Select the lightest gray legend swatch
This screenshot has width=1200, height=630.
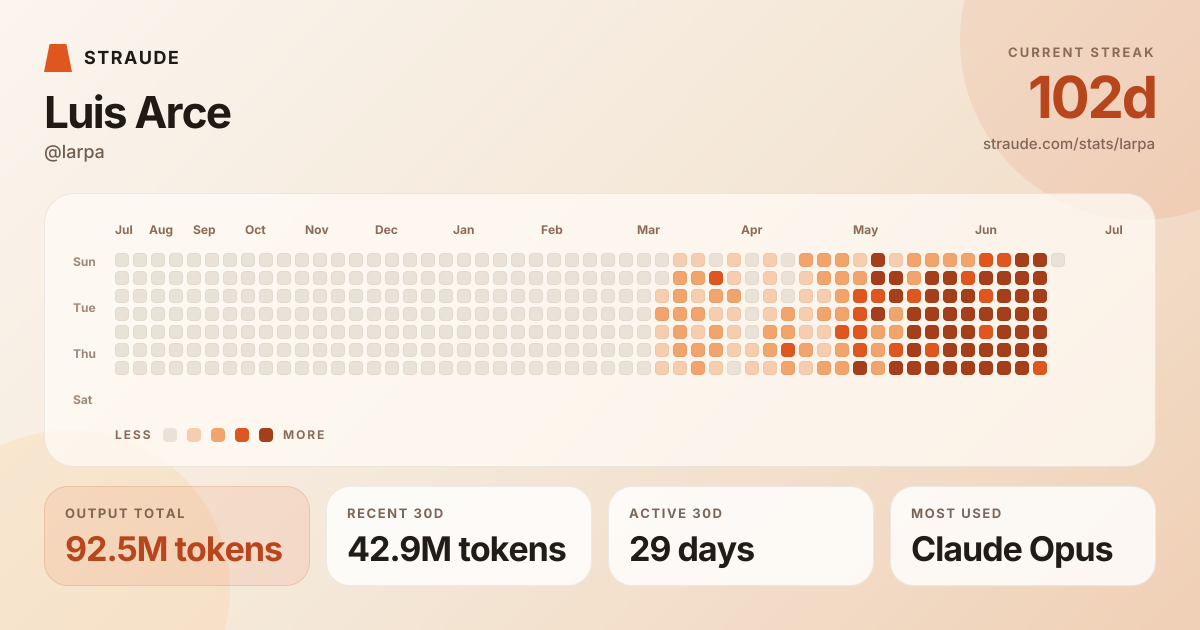(x=170, y=435)
